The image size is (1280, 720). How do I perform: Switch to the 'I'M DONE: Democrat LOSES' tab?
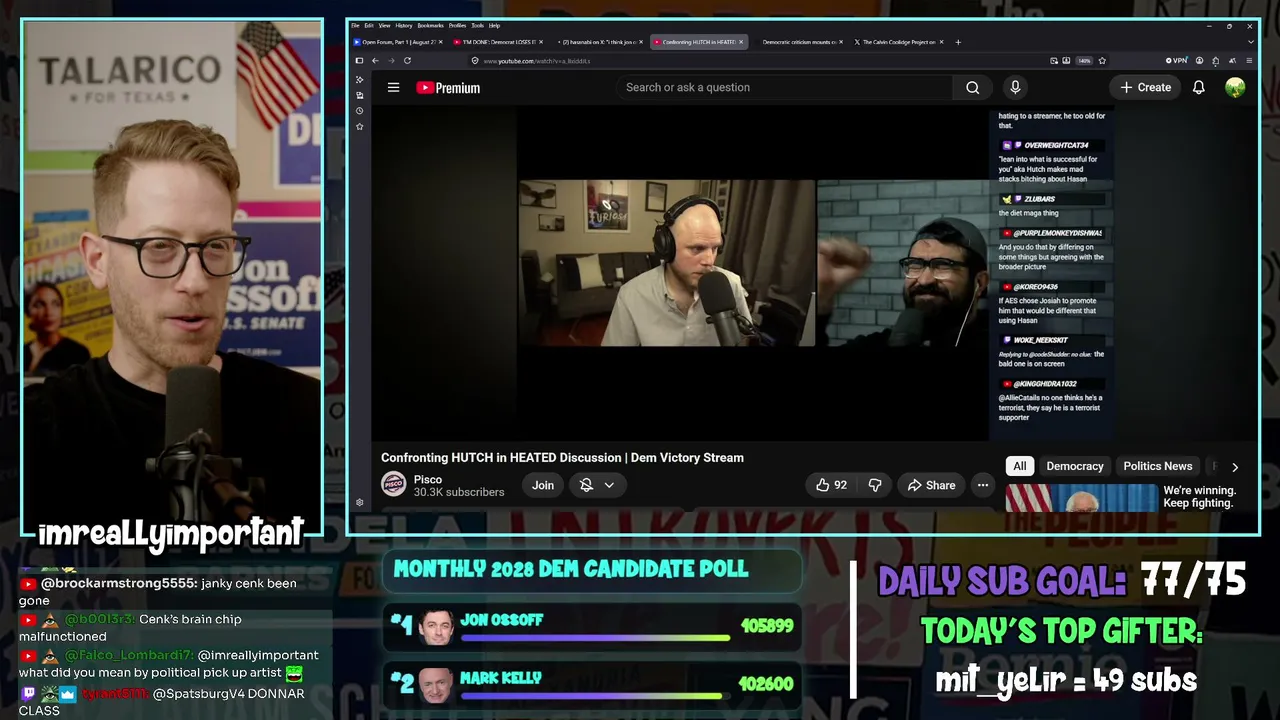coord(498,42)
